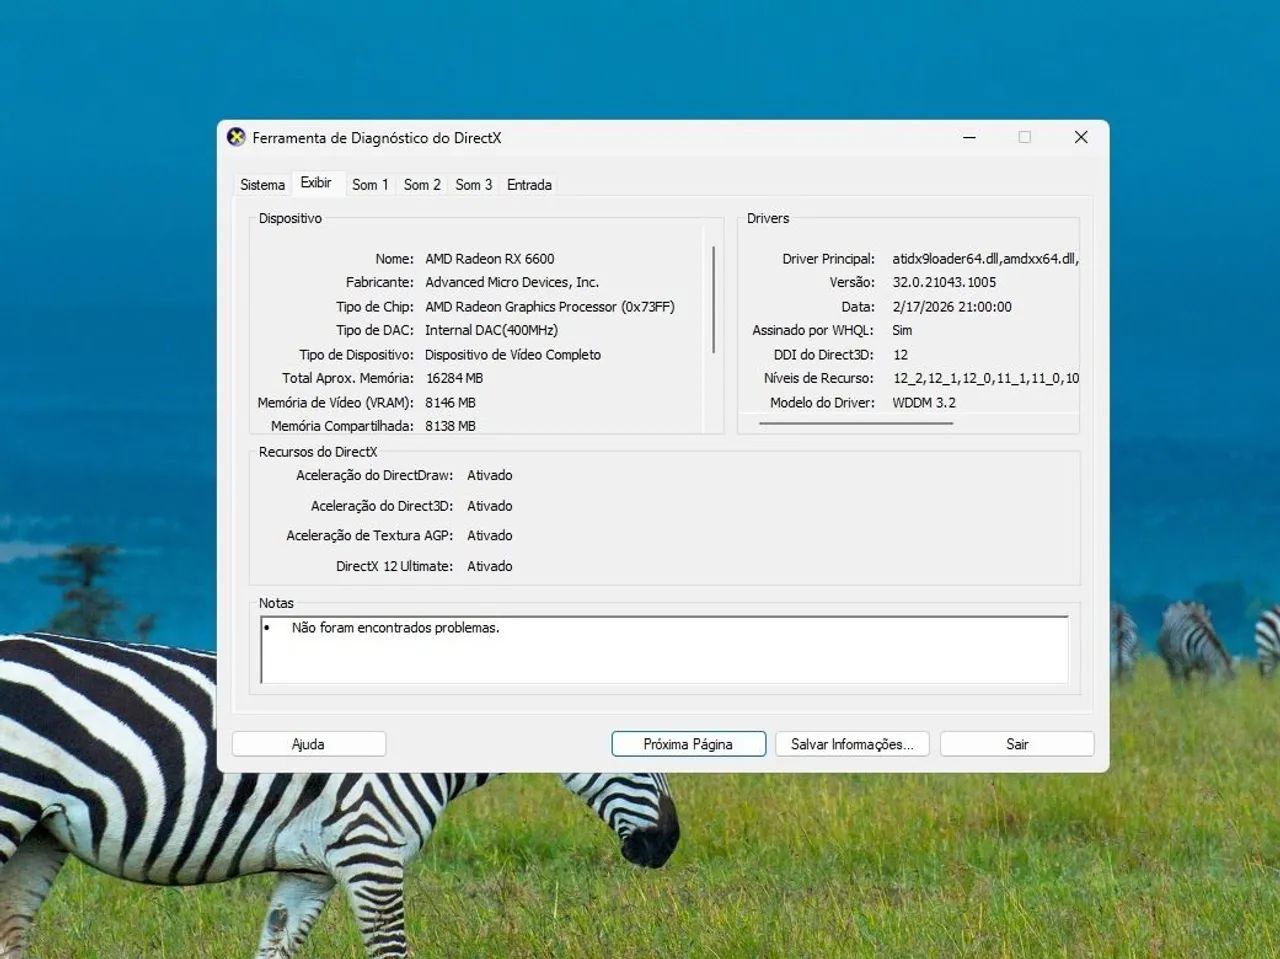Click Salvar Informações button
This screenshot has width=1280, height=959.
[x=852, y=744]
